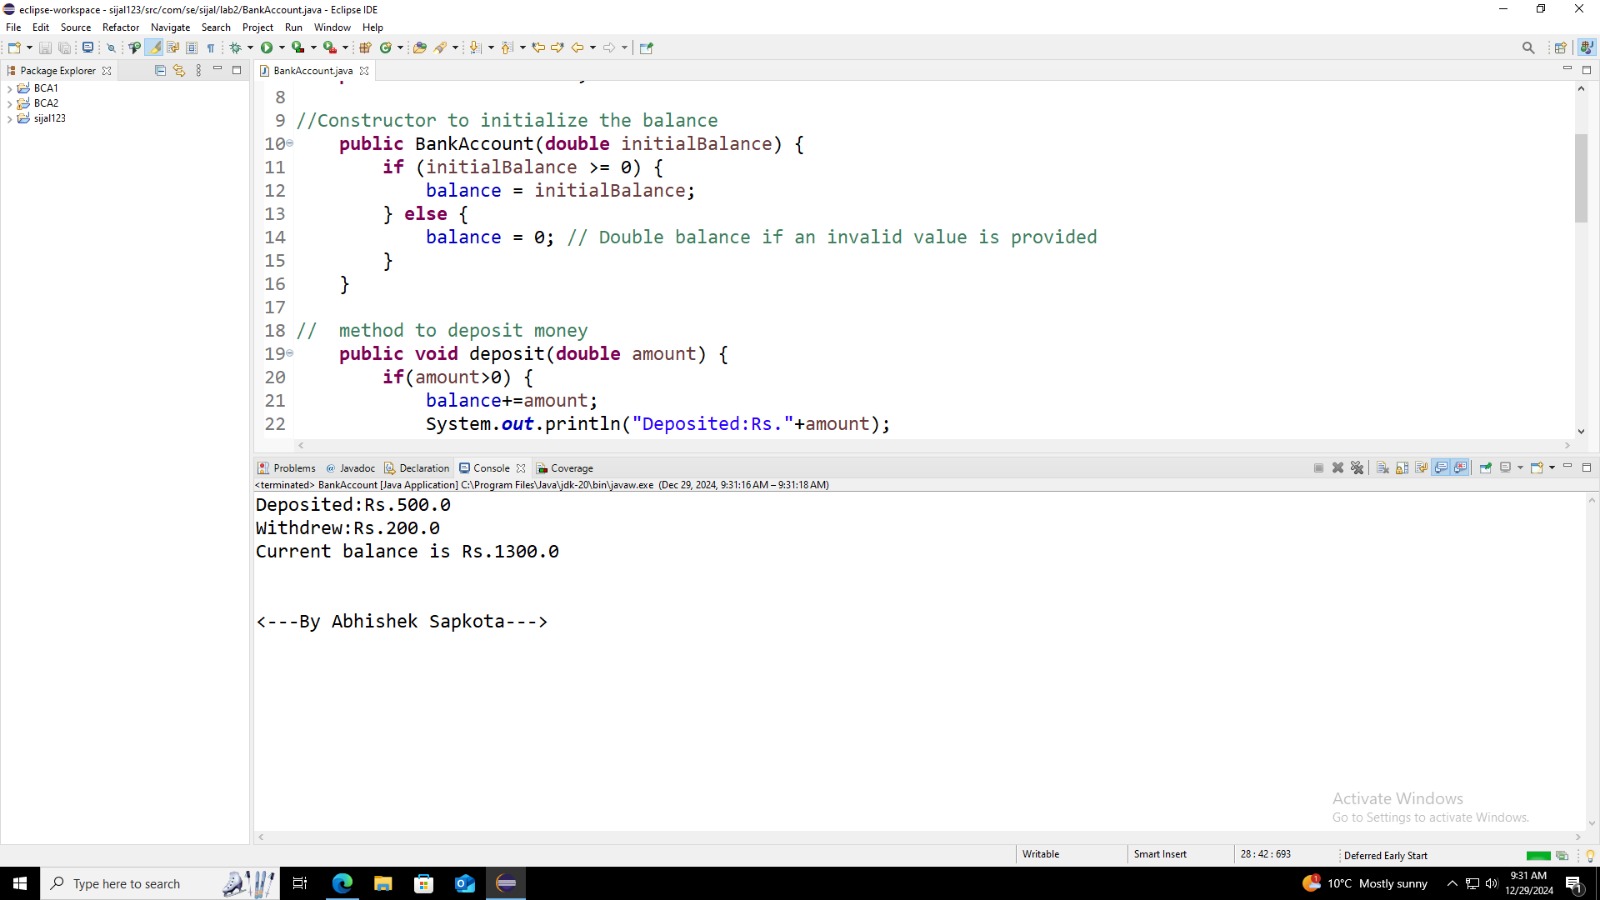The image size is (1600, 900).
Task: Toggle Mark Occurrences highlighter button
Action: [154, 47]
